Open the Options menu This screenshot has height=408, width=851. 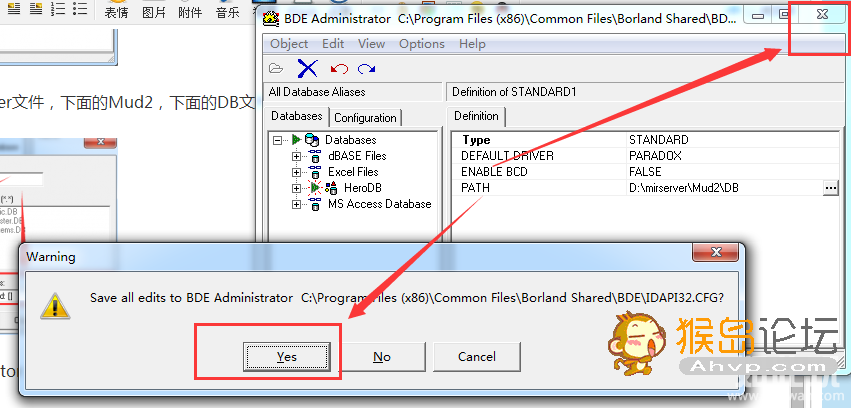point(422,44)
